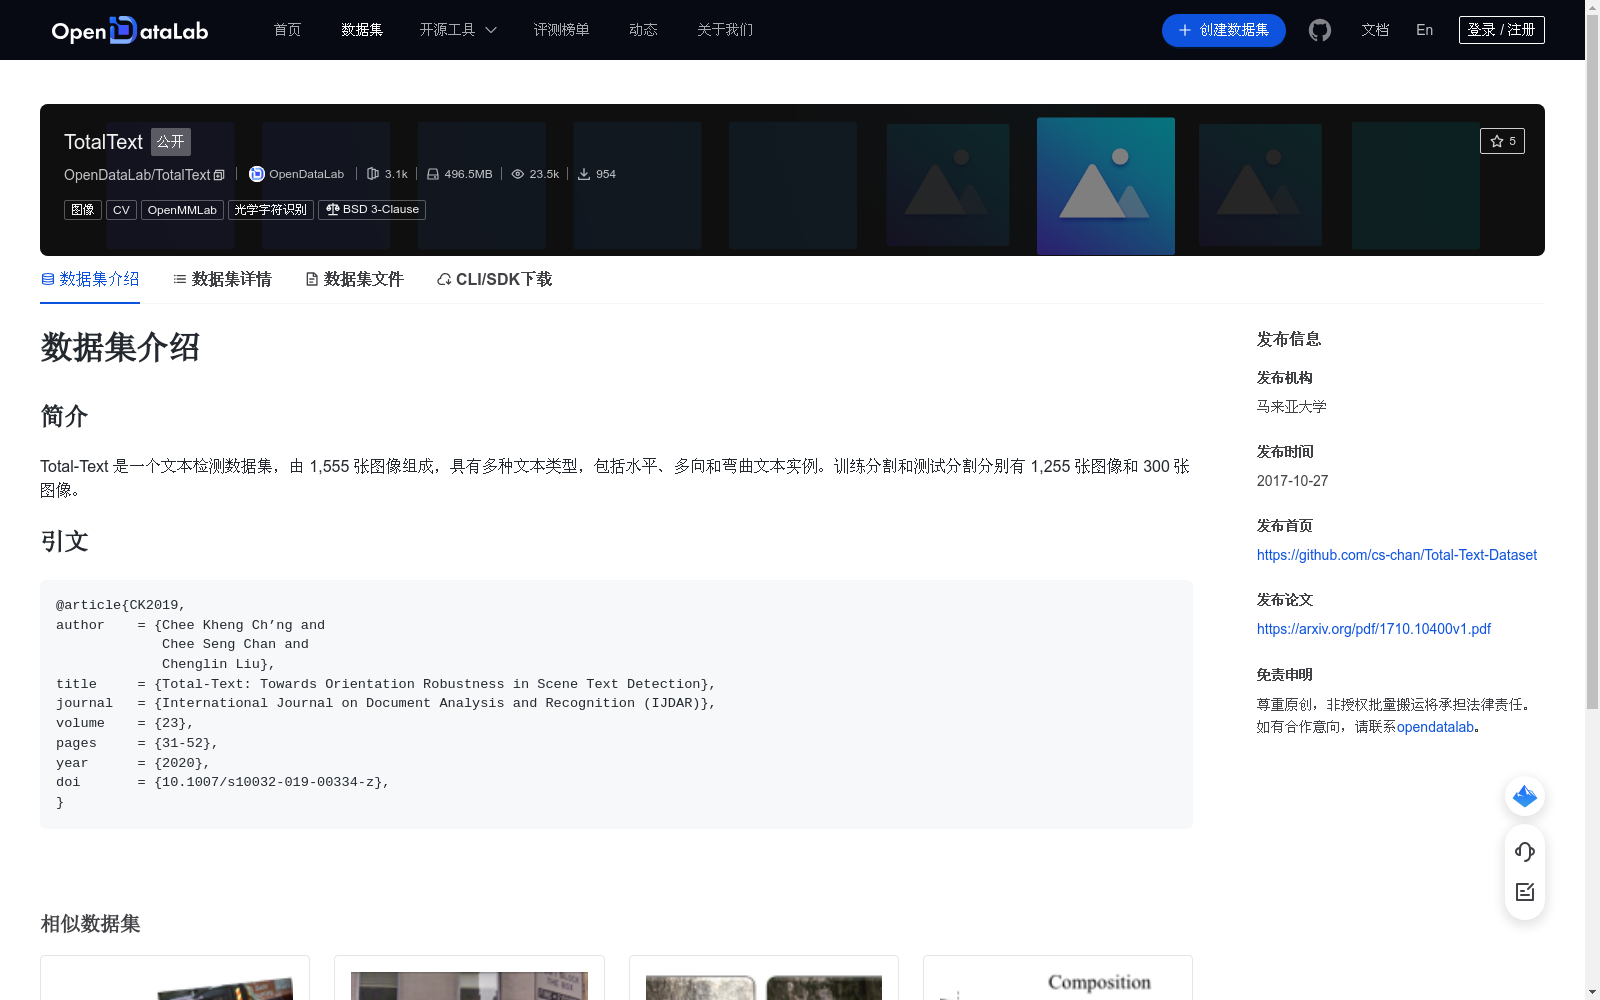
Task: Open 评测榜单 navigation item
Action: point(561,30)
